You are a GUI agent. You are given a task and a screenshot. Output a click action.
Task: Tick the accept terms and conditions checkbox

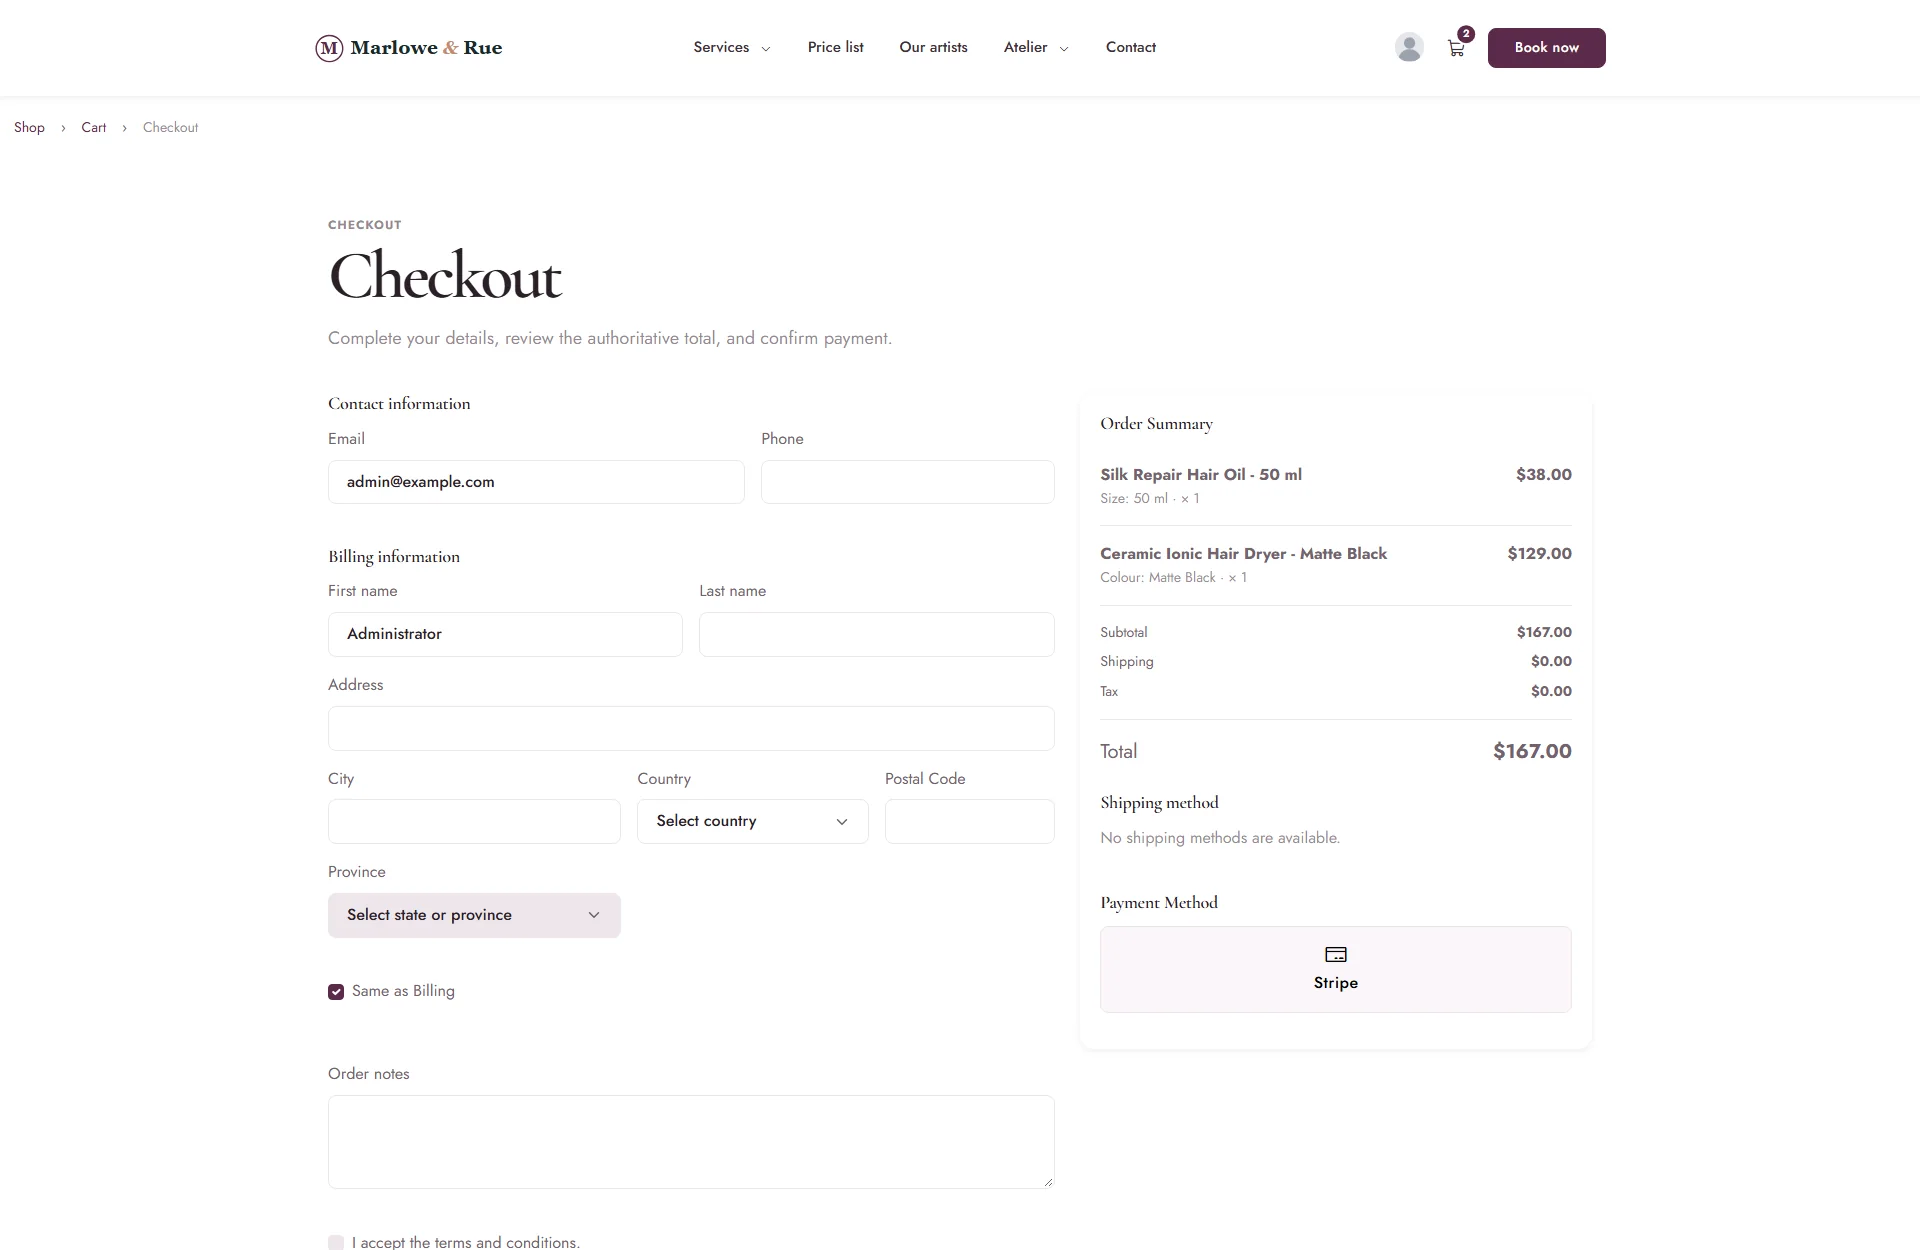336,1242
